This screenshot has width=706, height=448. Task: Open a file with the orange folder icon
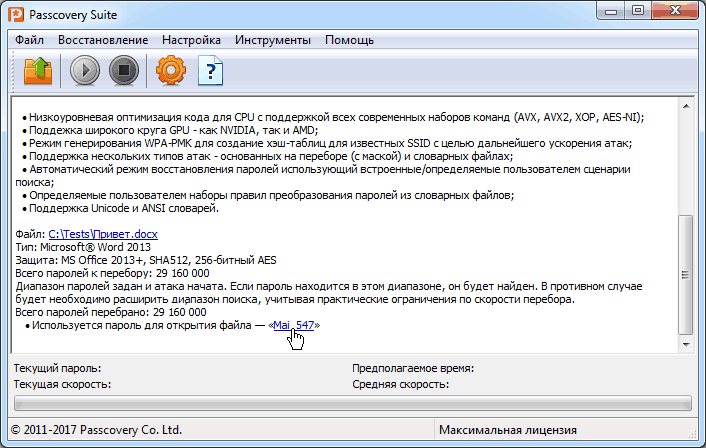point(38,71)
